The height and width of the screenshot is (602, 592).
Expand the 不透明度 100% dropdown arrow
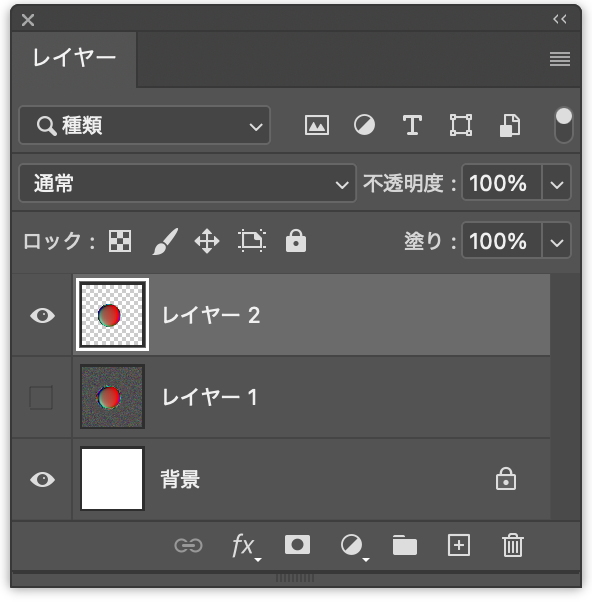click(556, 183)
